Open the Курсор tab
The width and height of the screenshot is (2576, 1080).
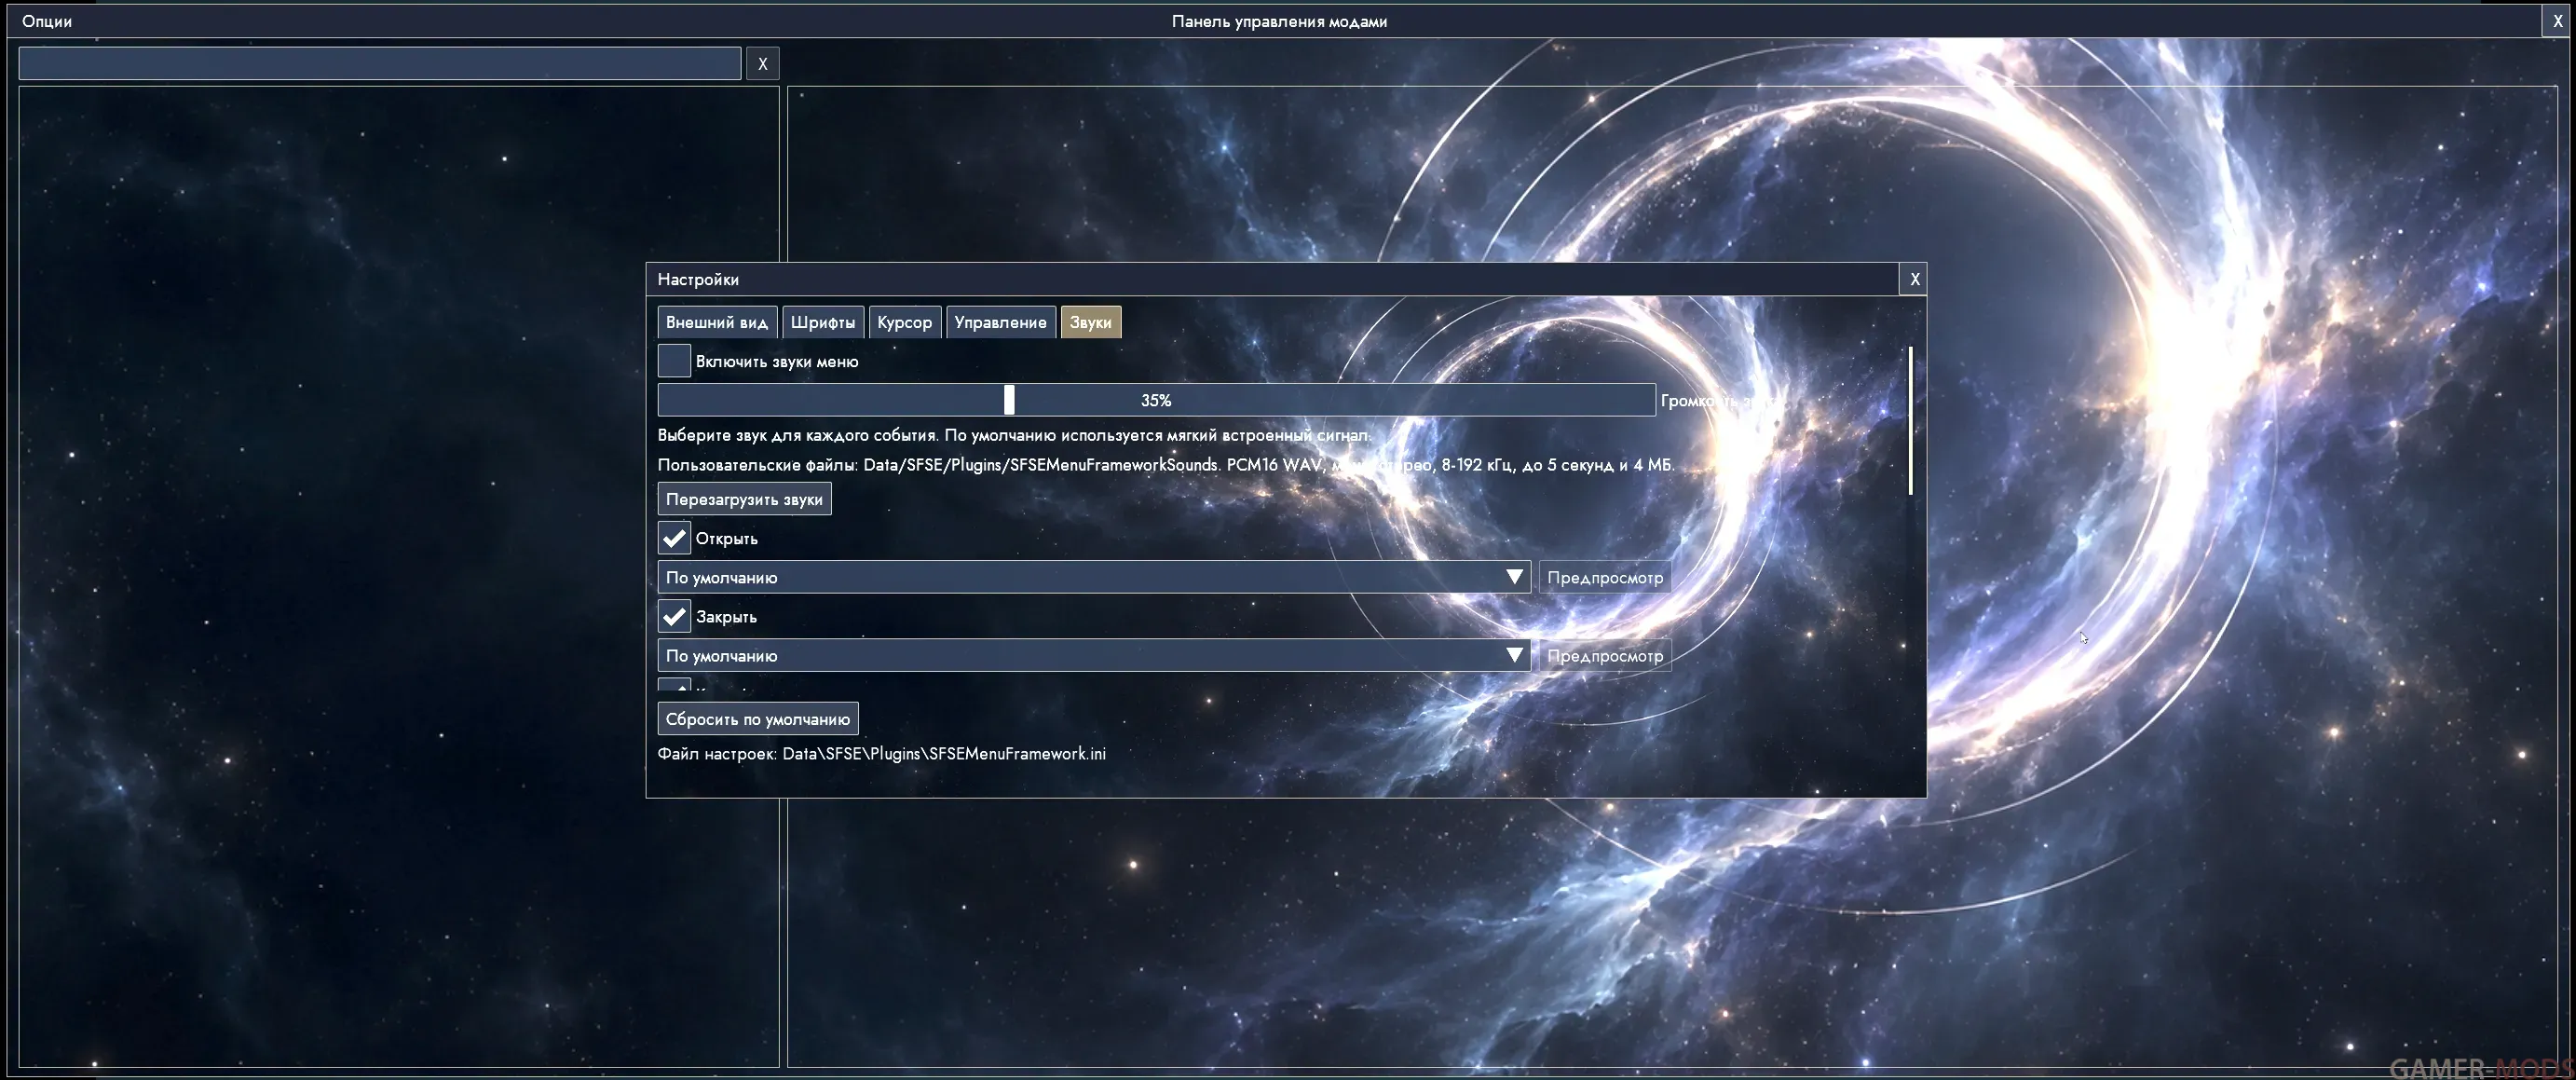tap(904, 322)
